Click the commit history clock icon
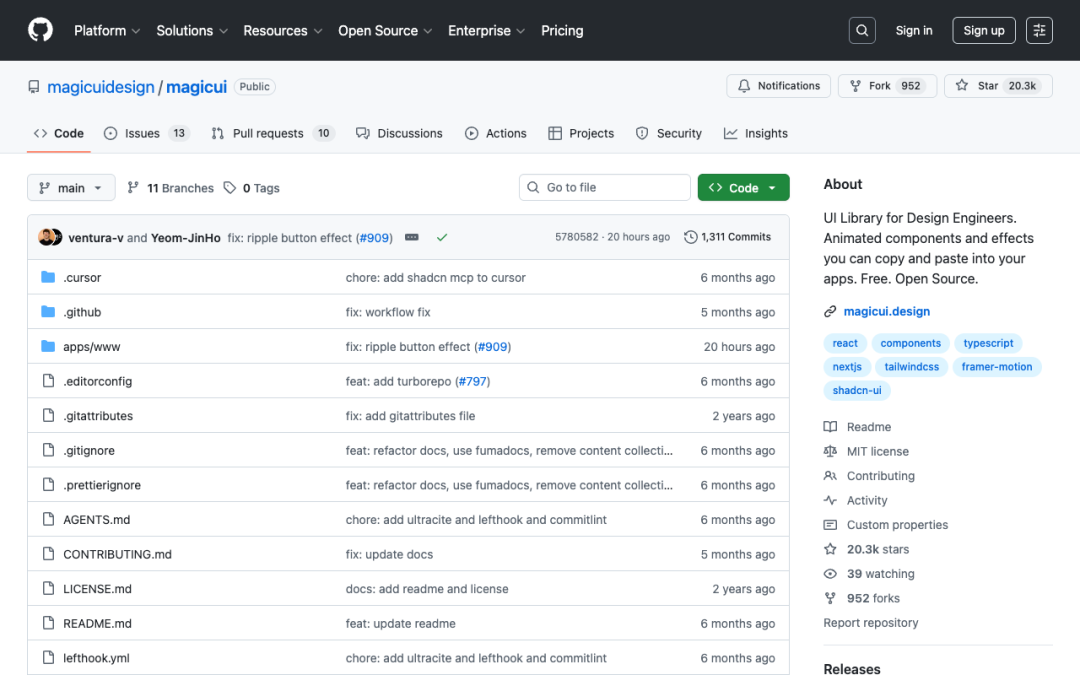 click(x=690, y=237)
